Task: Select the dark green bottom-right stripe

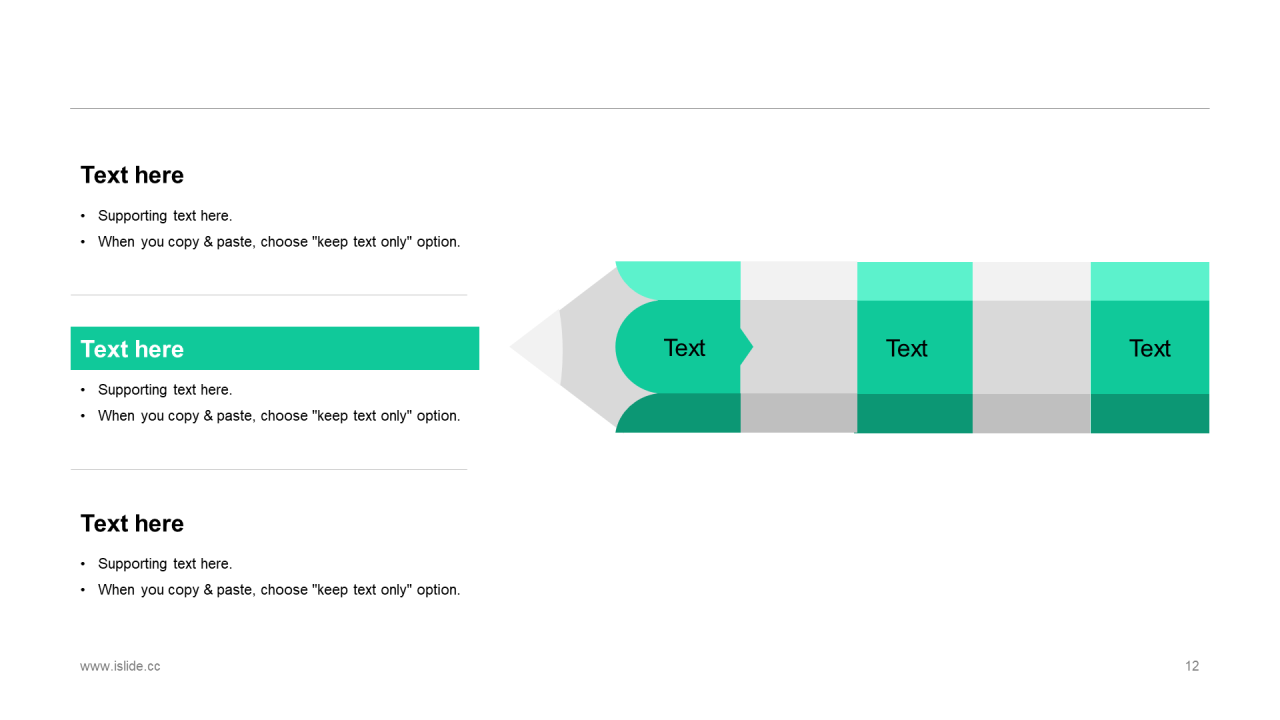Action: (x=1150, y=413)
